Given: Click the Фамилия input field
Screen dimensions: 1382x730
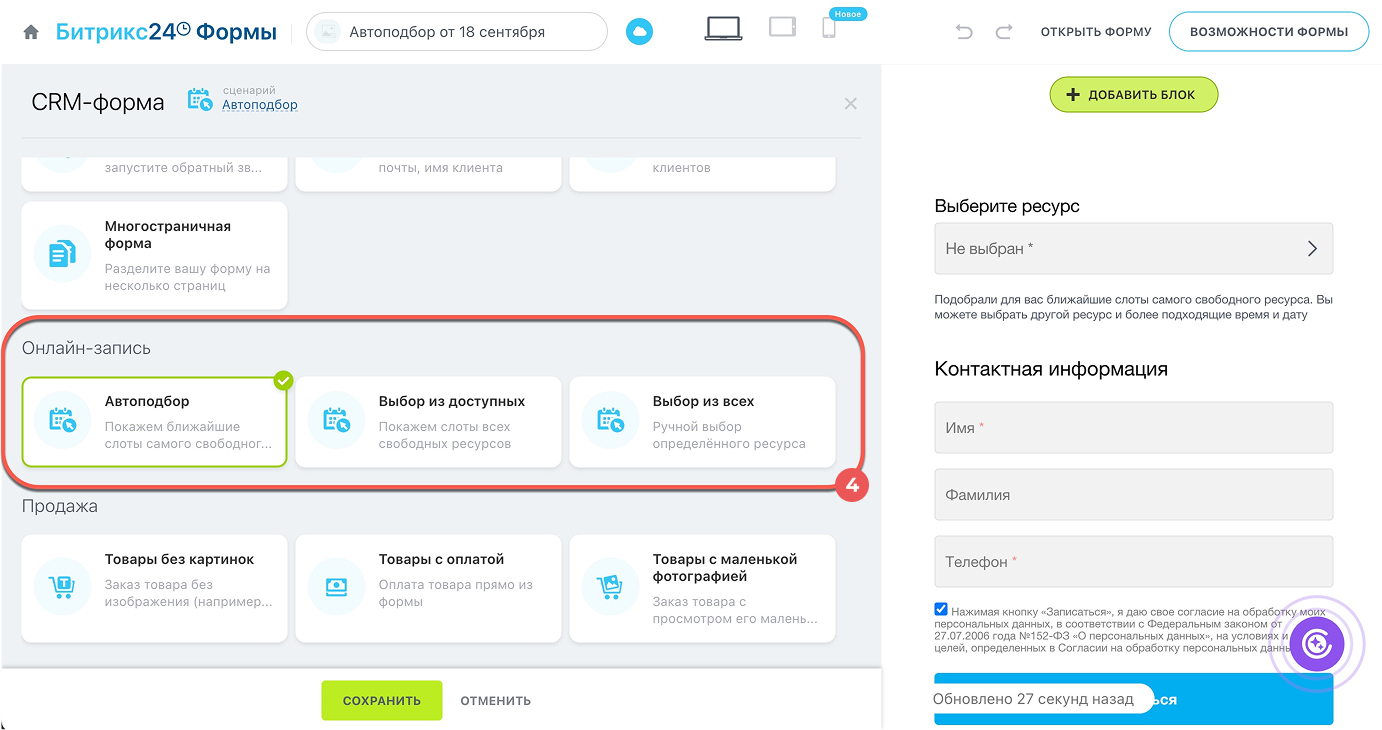Looking at the screenshot, I should tap(1133, 495).
